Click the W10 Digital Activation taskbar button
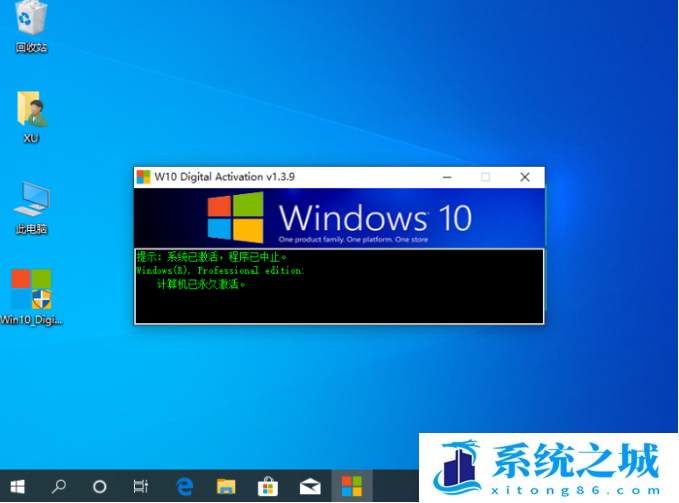679x503 pixels. pyautogui.click(x=352, y=486)
